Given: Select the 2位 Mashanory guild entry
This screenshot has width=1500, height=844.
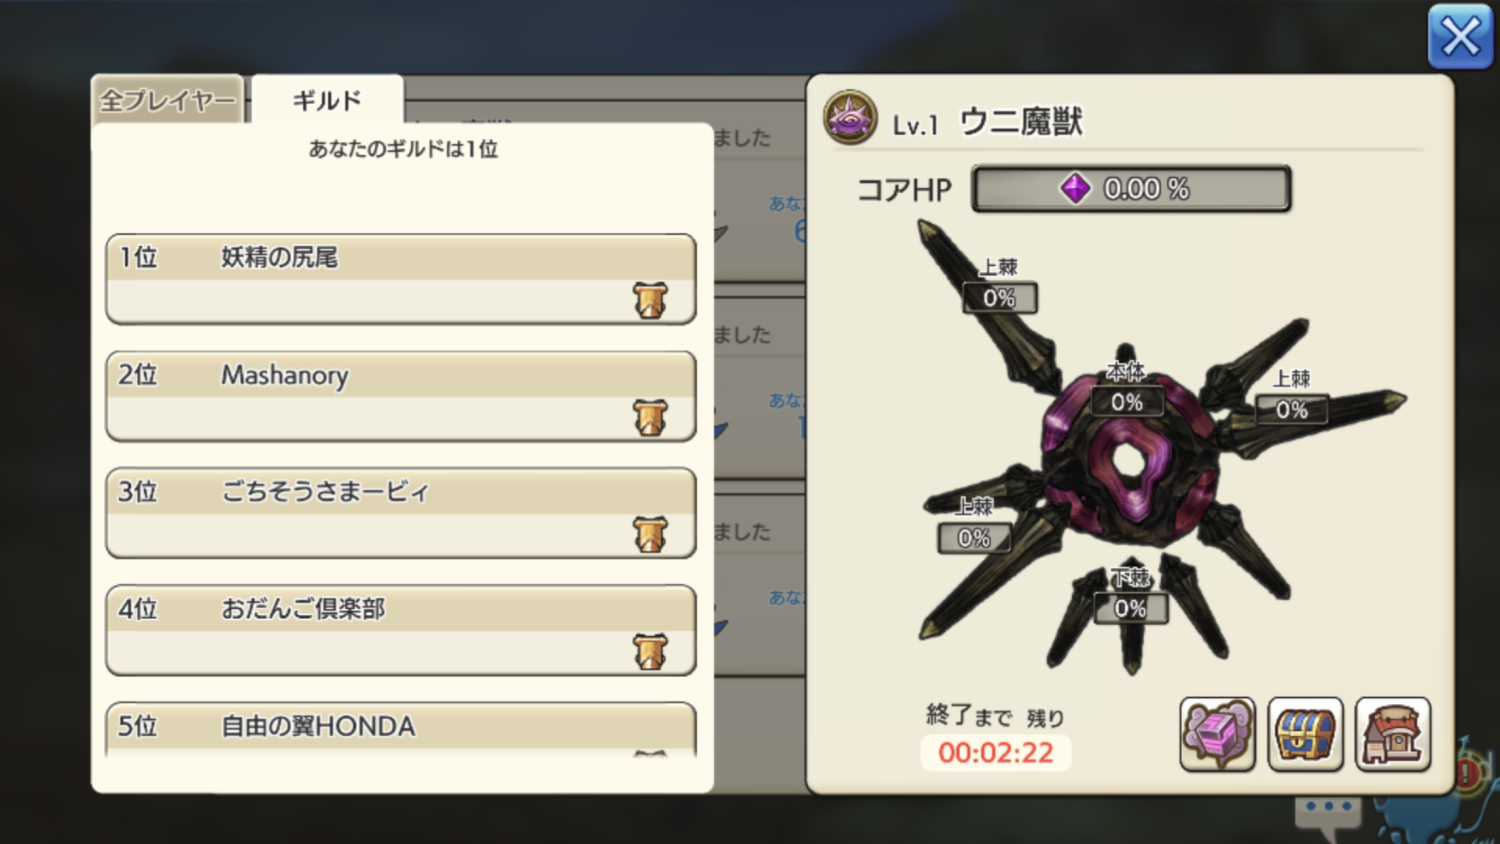Looking at the screenshot, I should tap(401, 396).
